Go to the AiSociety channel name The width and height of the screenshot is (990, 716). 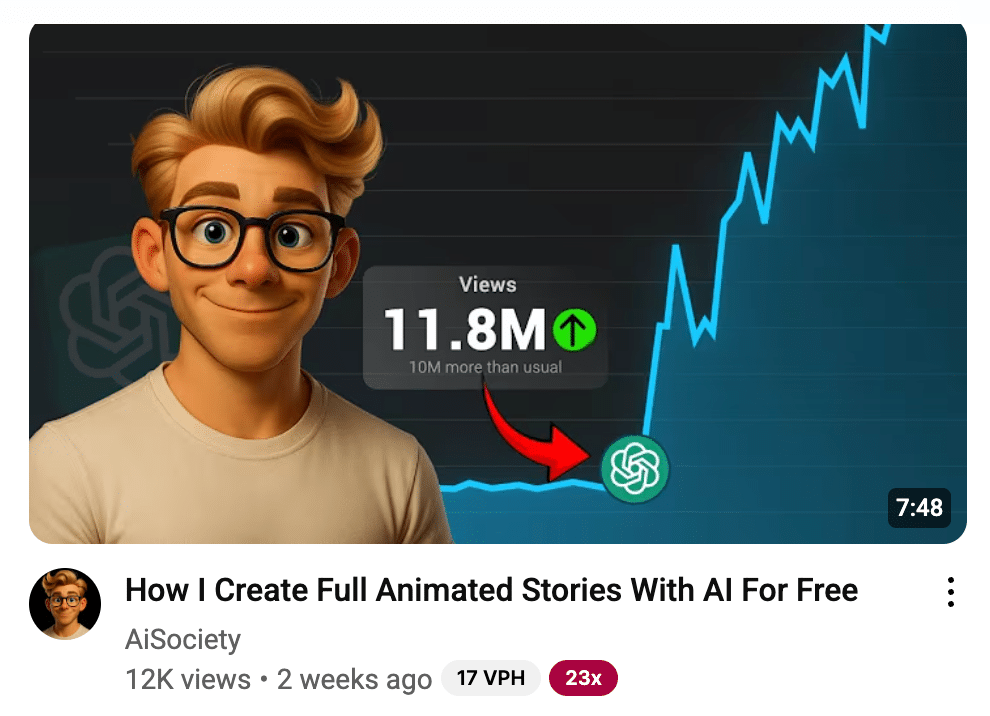coord(182,639)
